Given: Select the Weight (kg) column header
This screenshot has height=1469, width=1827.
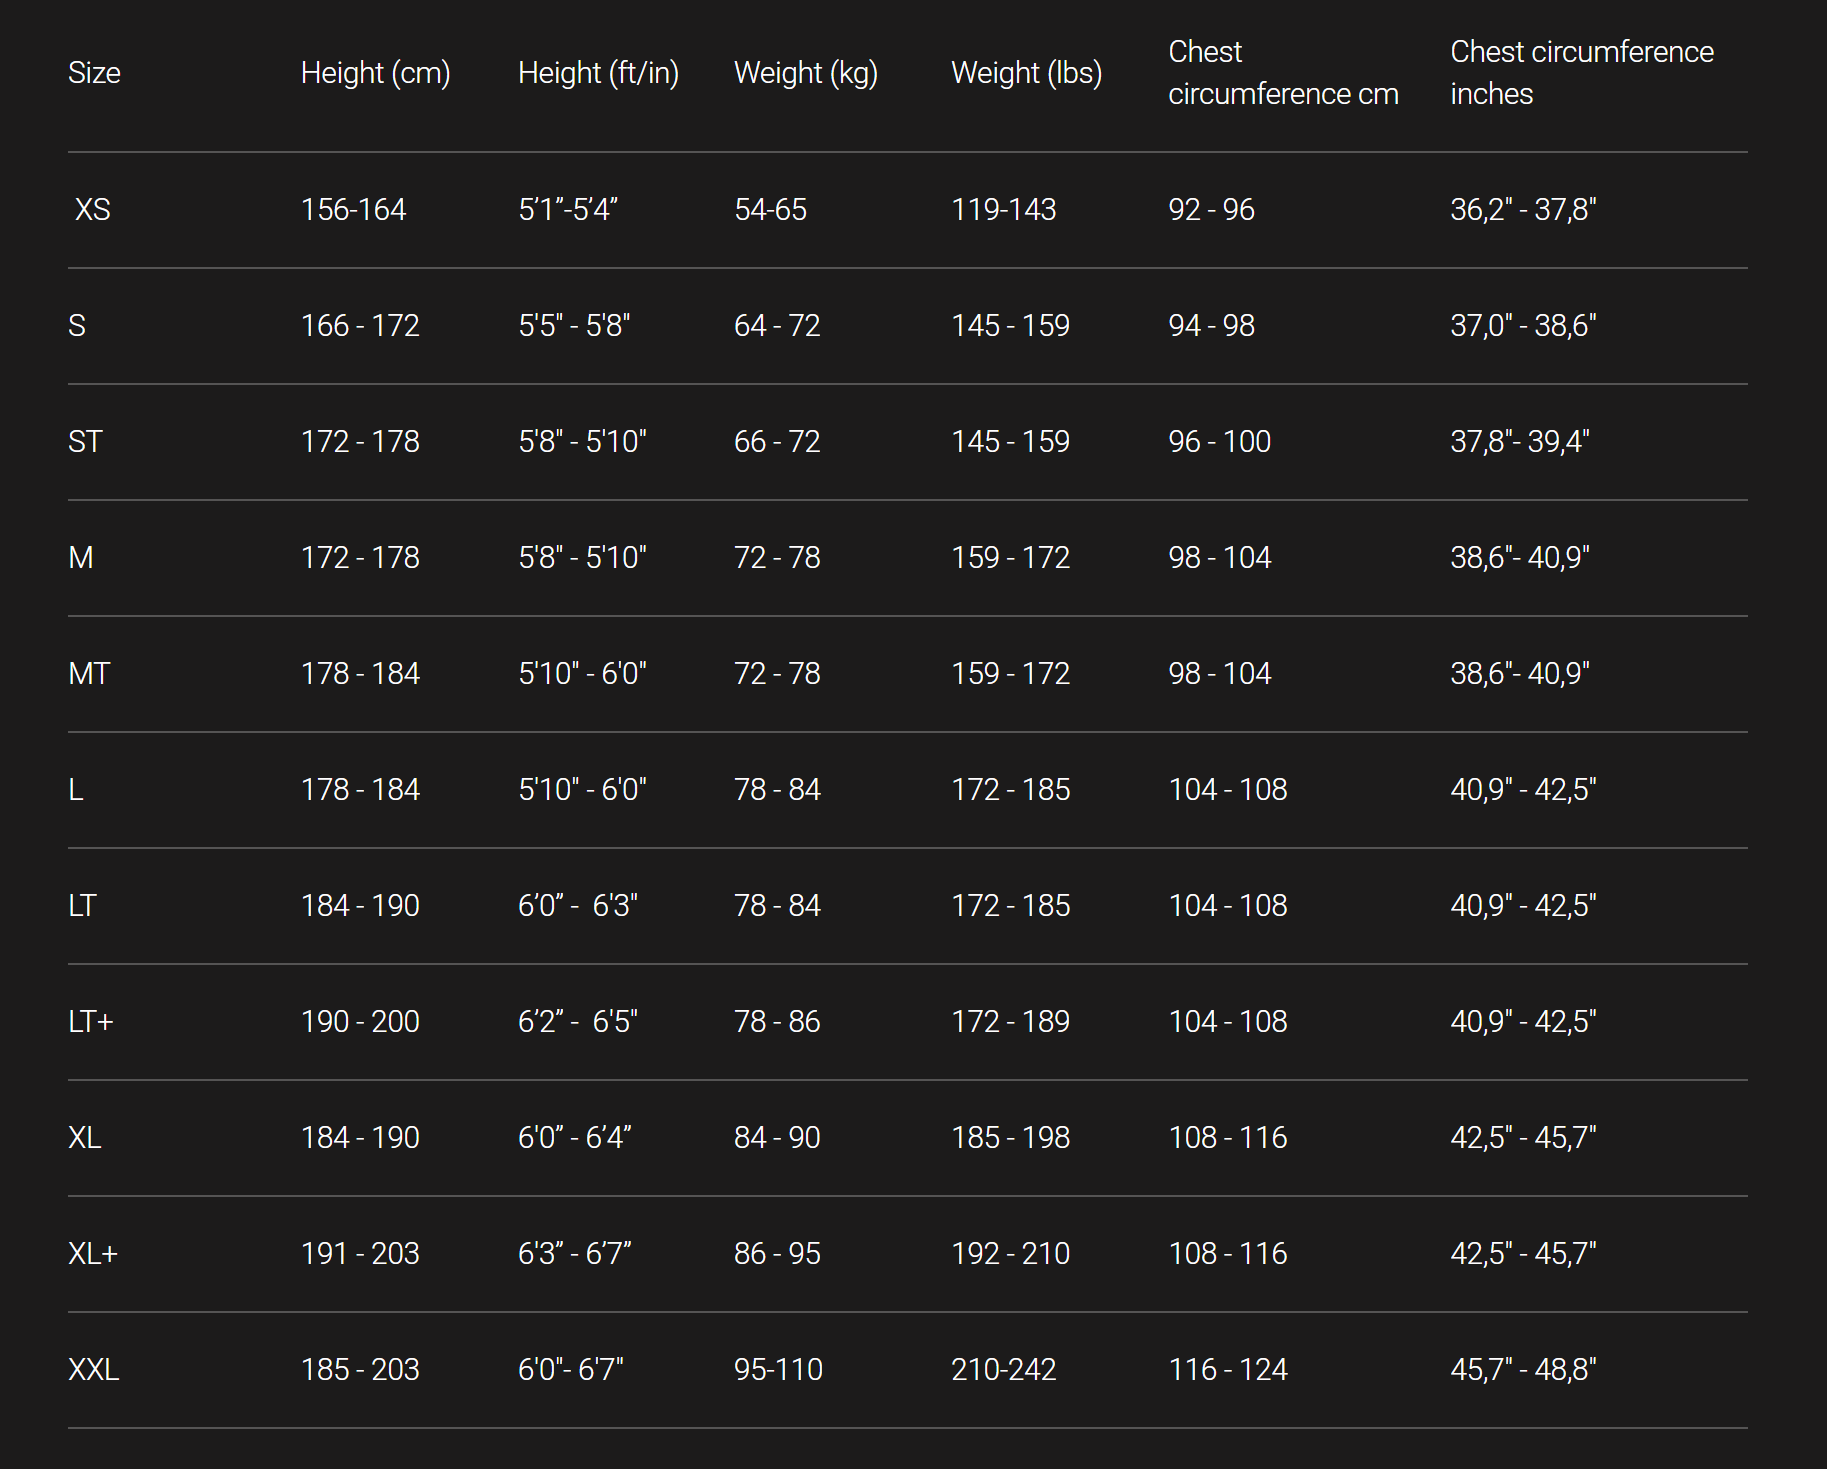Looking at the screenshot, I should (805, 73).
